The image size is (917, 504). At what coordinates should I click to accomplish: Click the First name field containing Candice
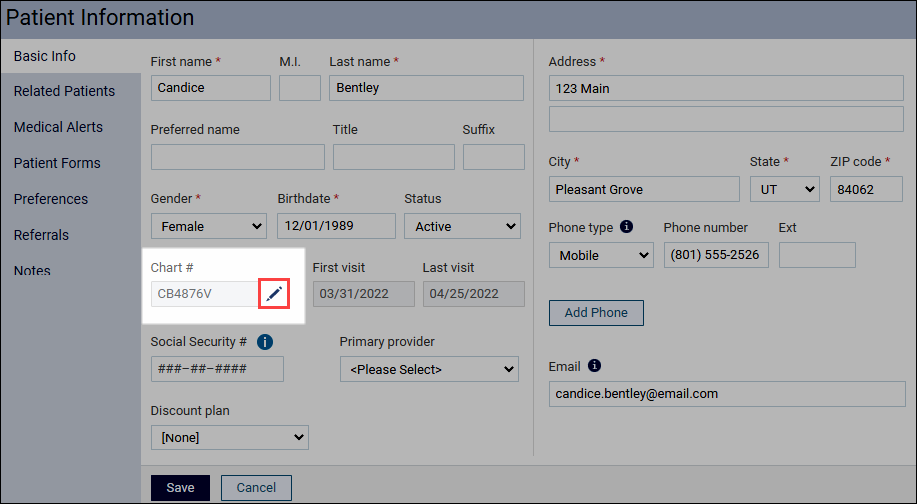tap(211, 88)
